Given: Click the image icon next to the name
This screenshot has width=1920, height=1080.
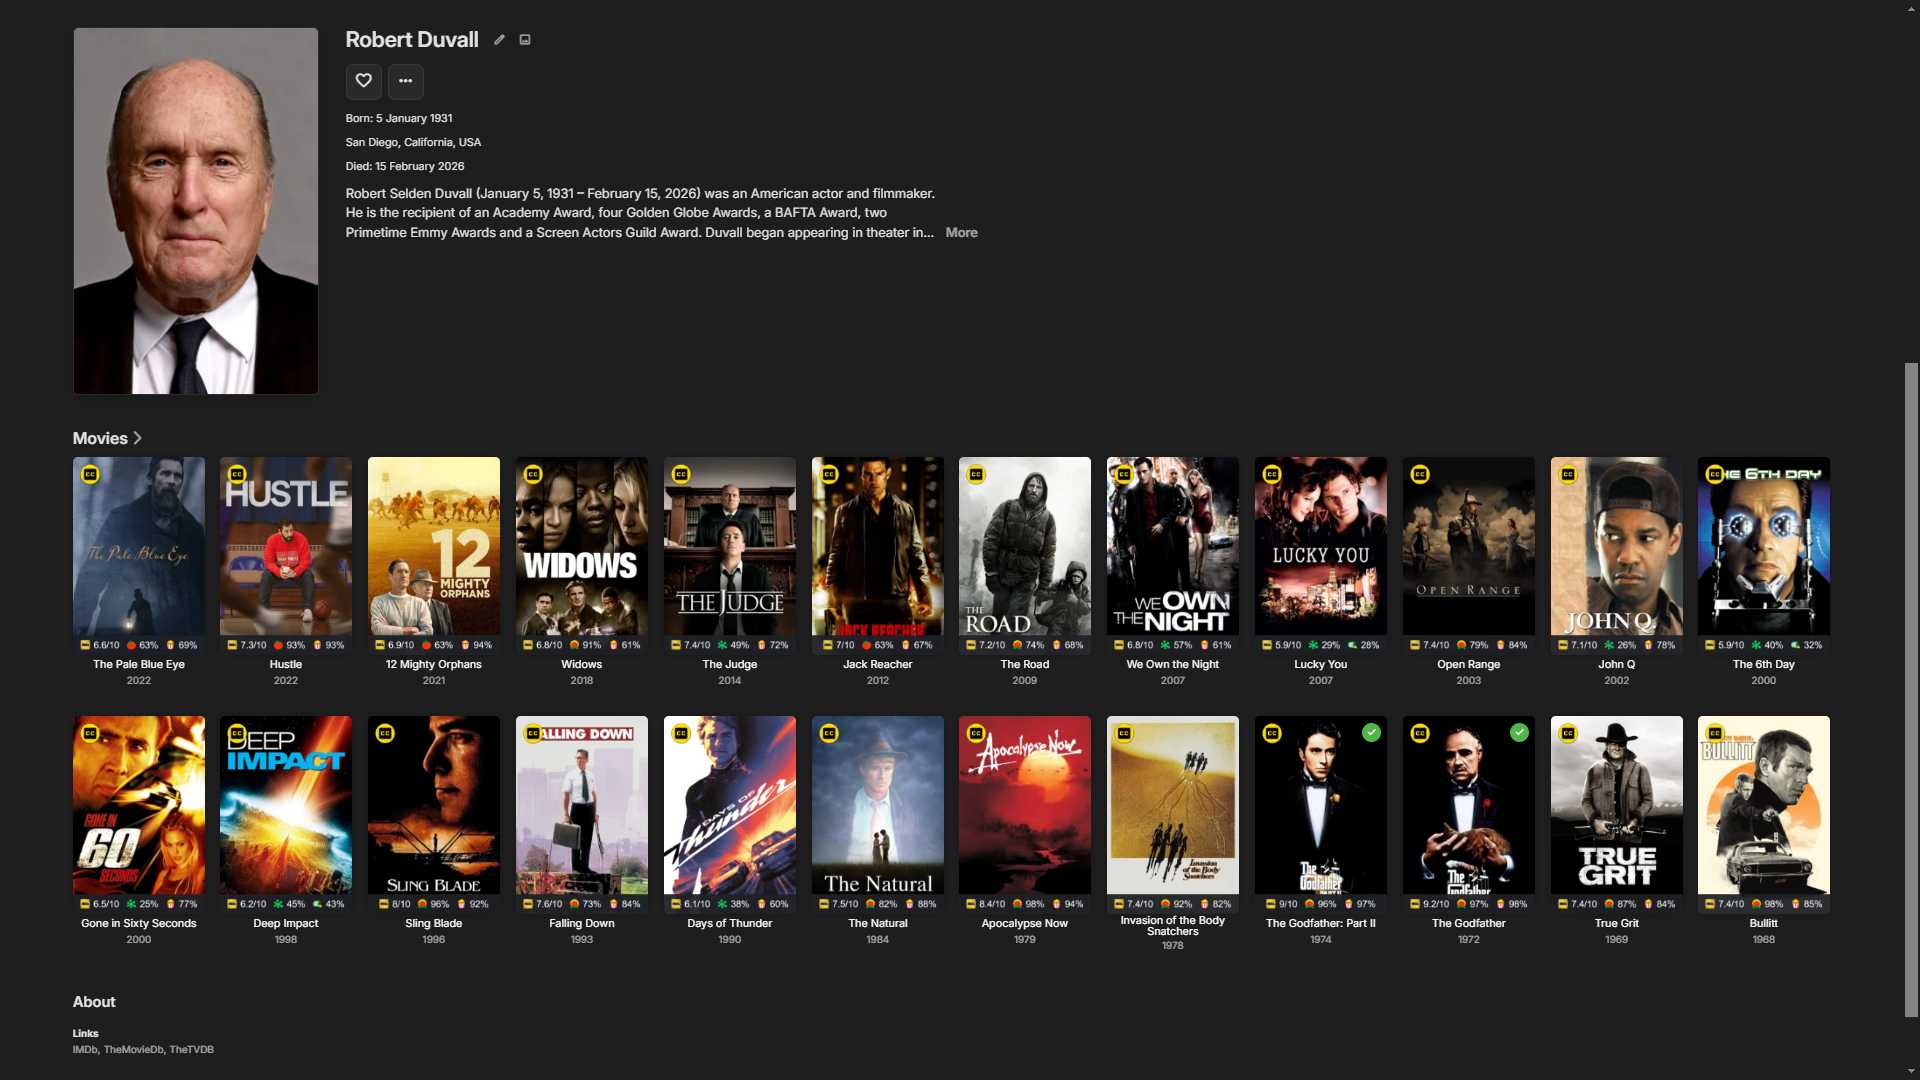Looking at the screenshot, I should click(x=525, y=40).
